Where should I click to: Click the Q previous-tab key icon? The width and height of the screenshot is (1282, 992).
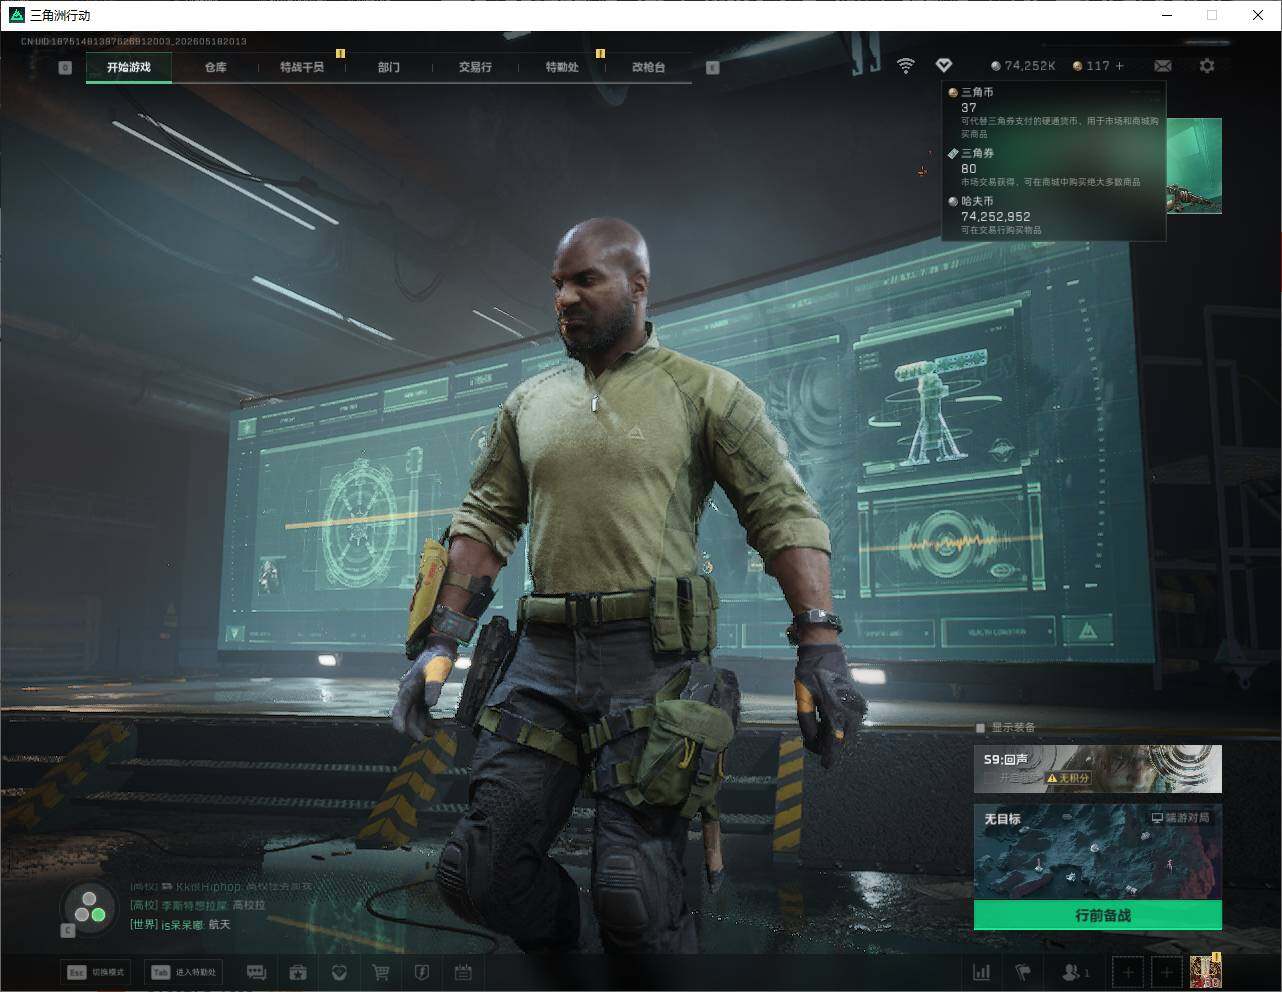click(65, 67)
